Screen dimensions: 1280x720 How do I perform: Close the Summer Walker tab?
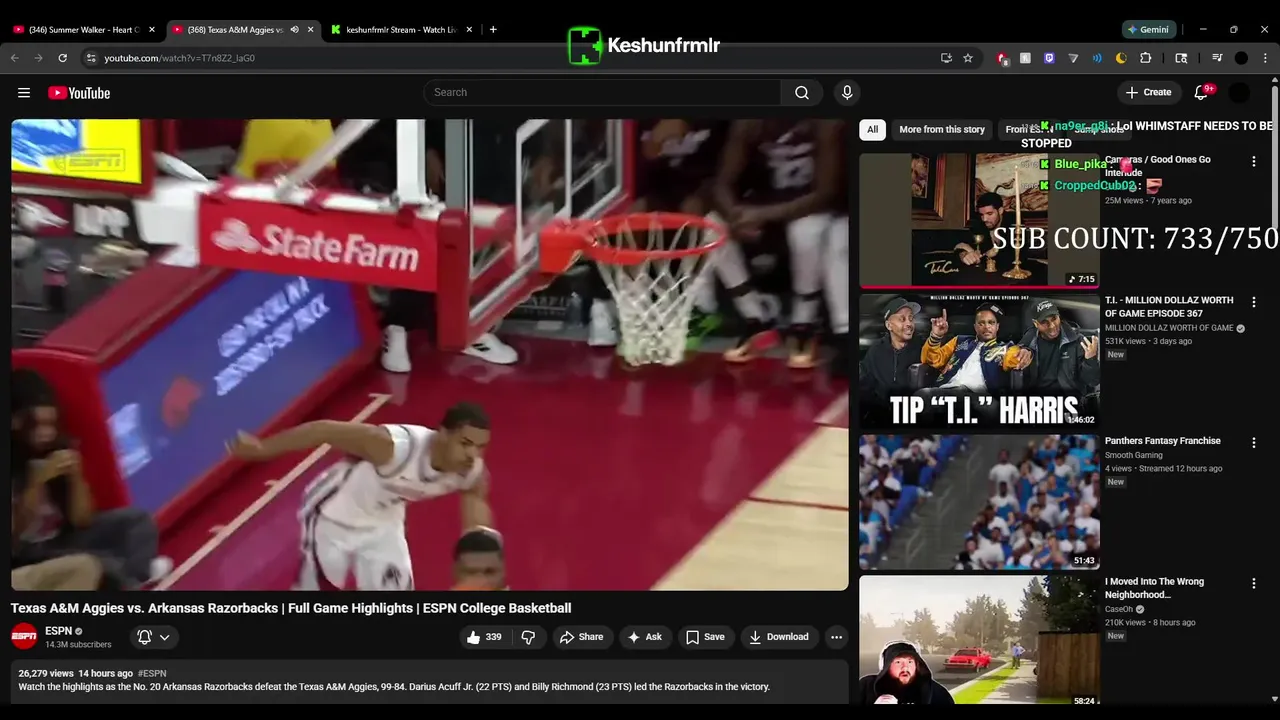click(152, 30)
